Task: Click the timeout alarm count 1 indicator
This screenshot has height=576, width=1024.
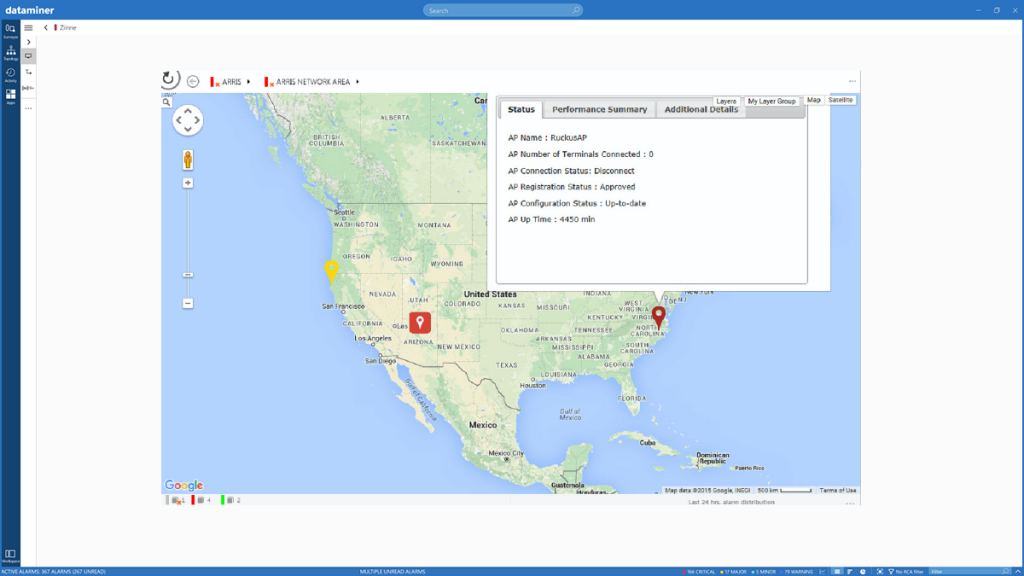Action: (x=178, y=500)
